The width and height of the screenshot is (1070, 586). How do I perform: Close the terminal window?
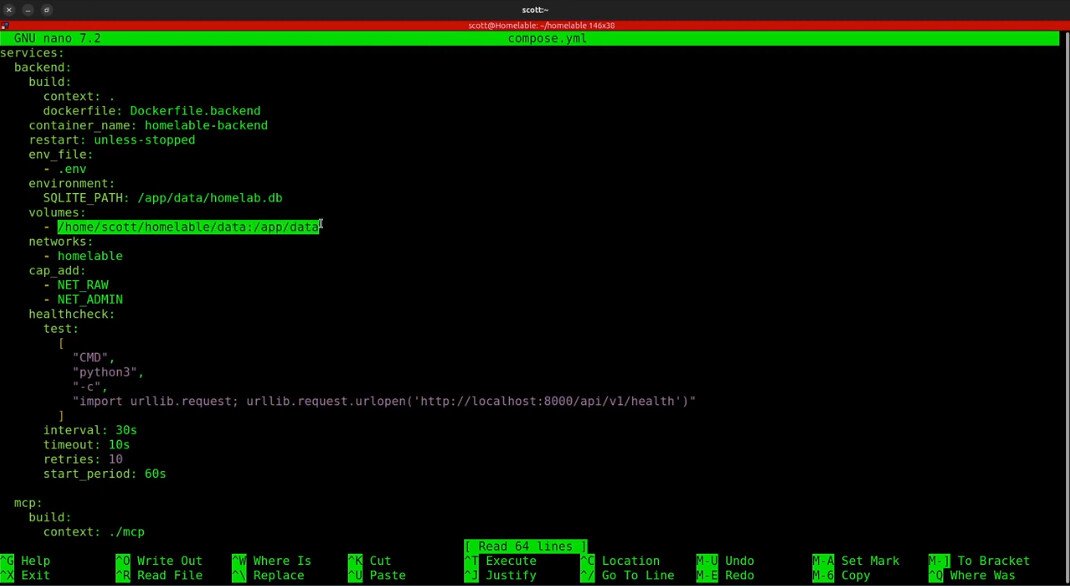click(x=9, y=10)
